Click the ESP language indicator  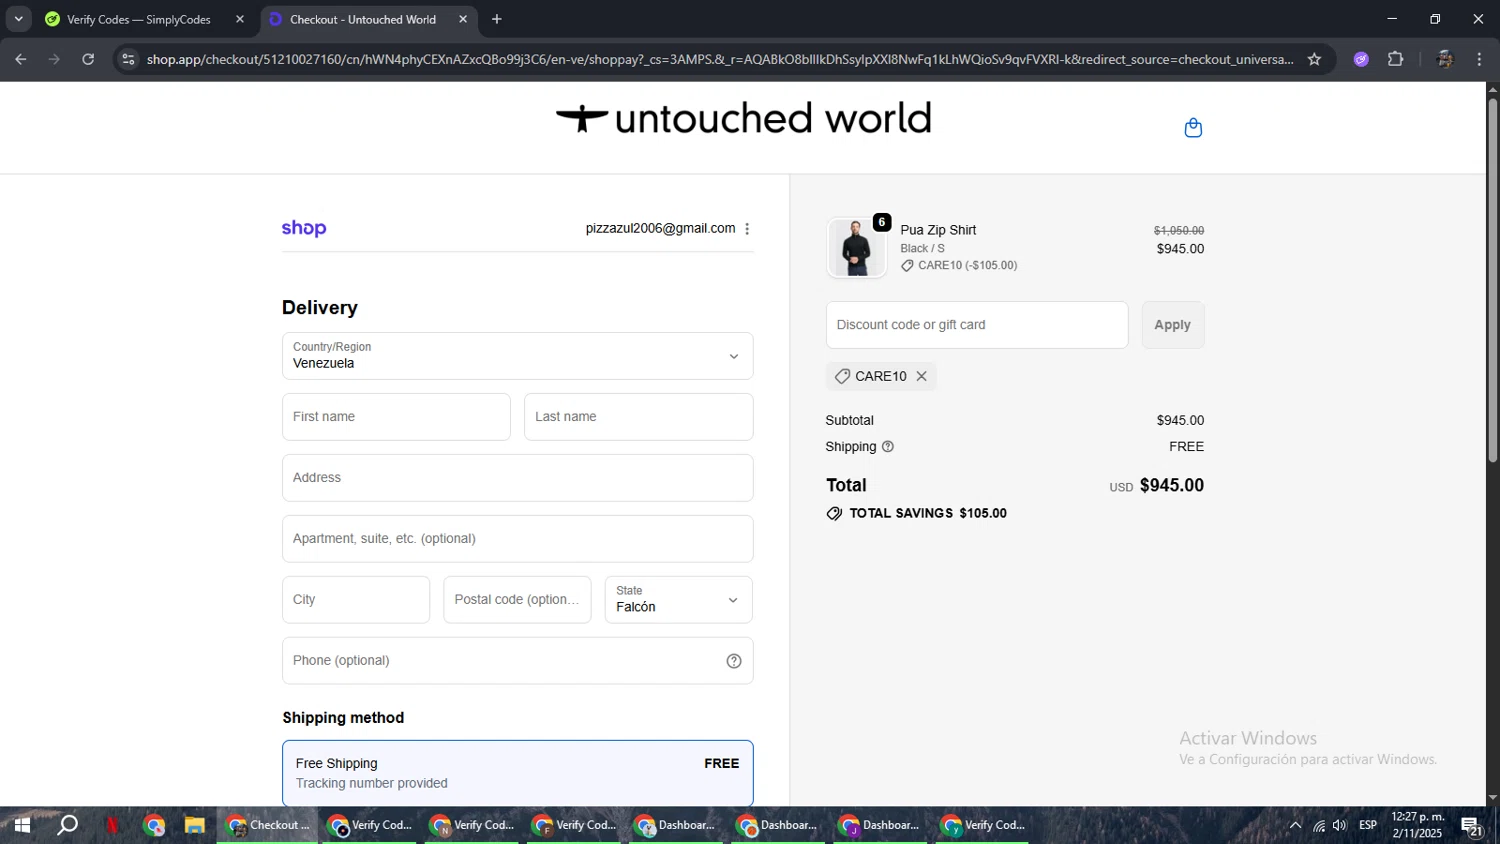(x=1368, y=826)
